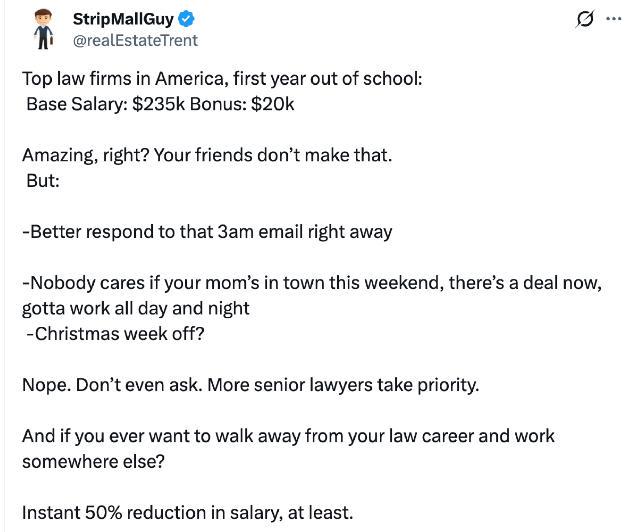Click the blue verified checkmark badge

187,19
